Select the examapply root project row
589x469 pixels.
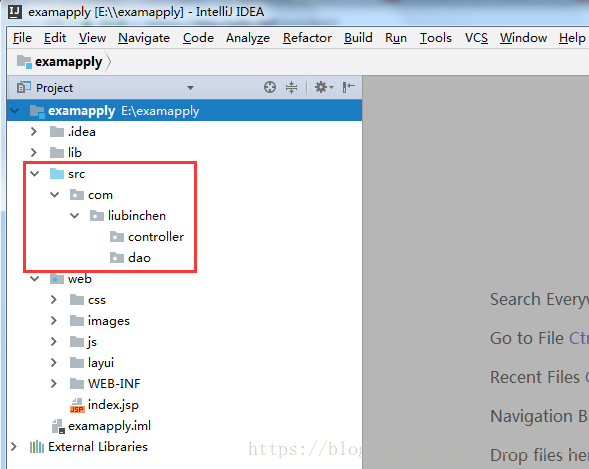coord(184,111)
